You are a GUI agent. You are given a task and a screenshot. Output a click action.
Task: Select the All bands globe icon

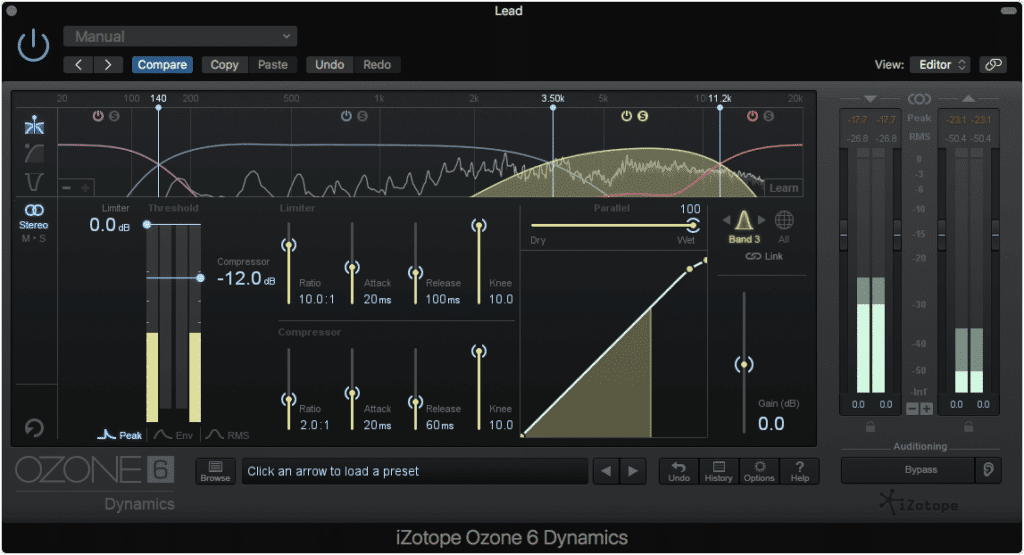tap(784, 220)
